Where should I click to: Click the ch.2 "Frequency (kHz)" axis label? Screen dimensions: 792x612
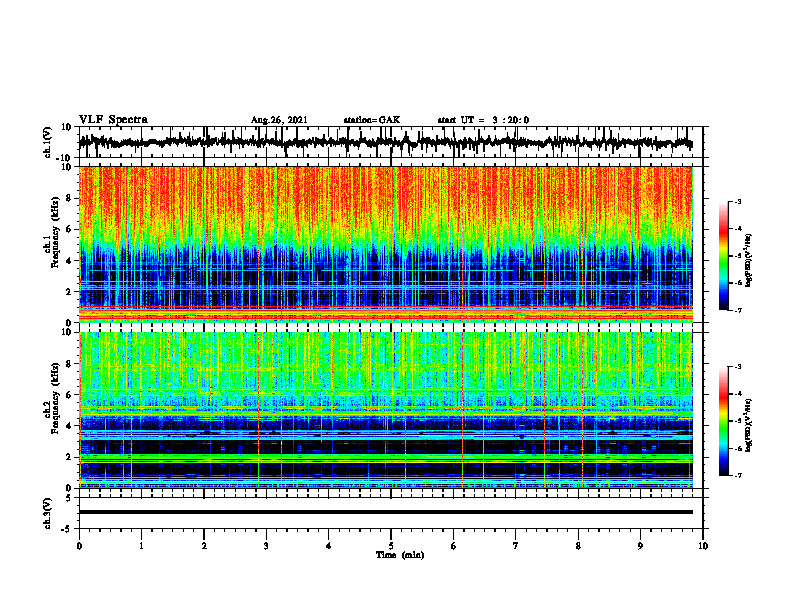point(56,398)
